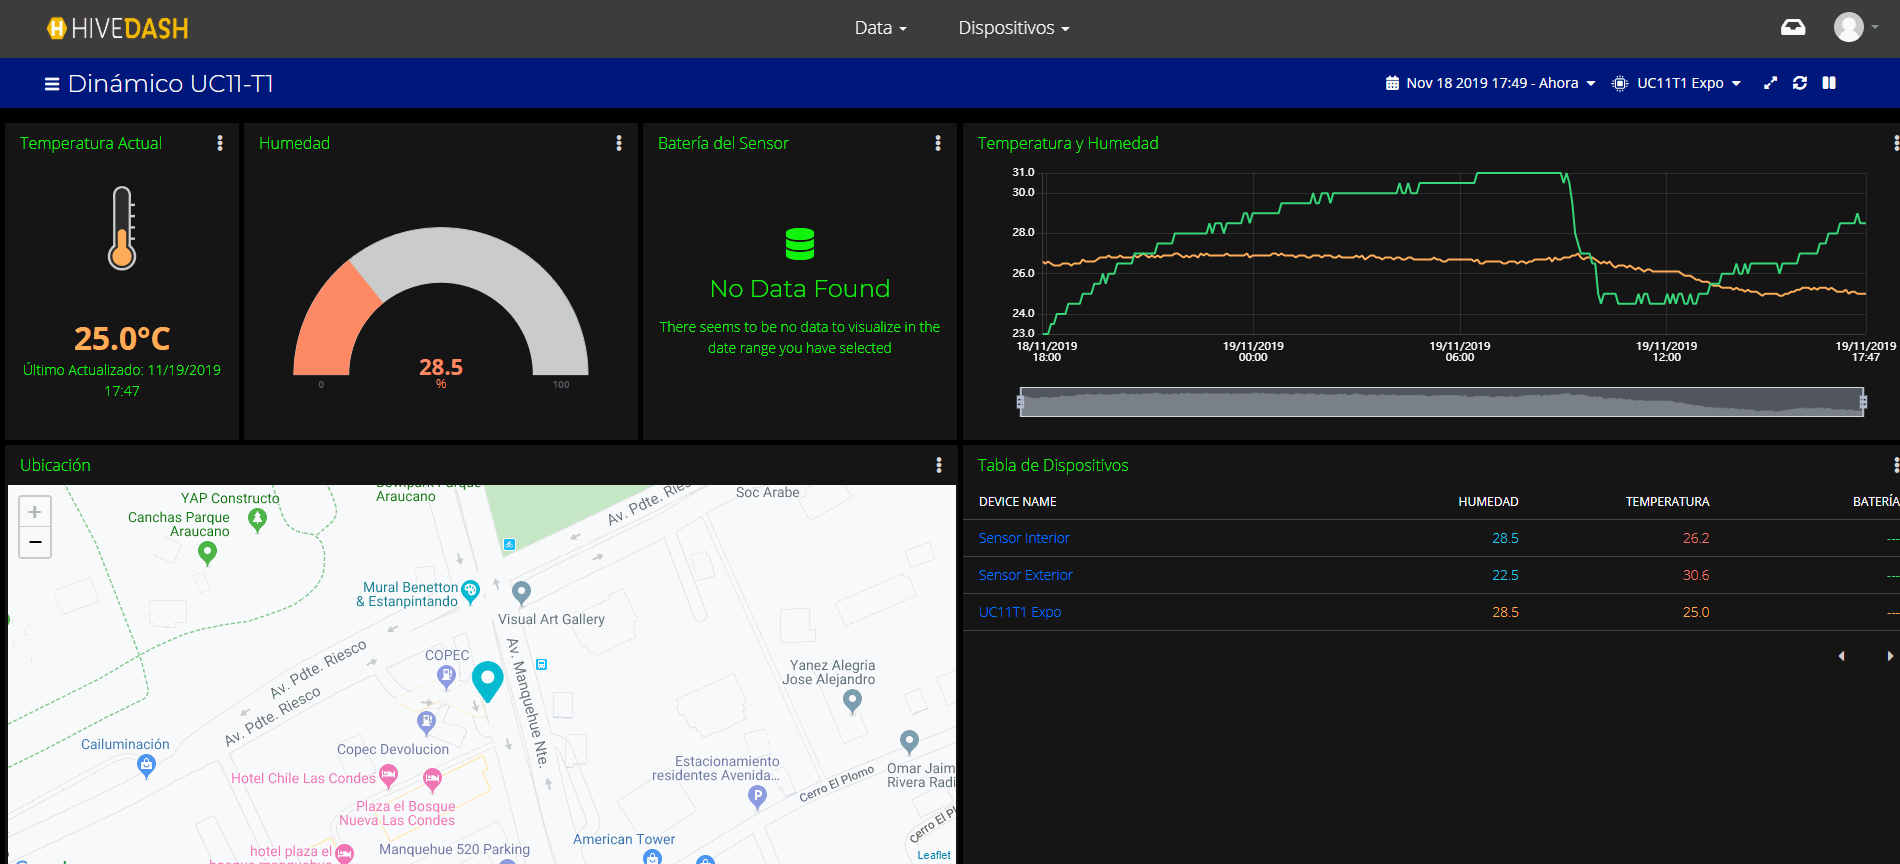The width and height of the screenshot is (1900, 864).
Task: Open the Sensor Exterior device link
Action: tap(1025, 575)
